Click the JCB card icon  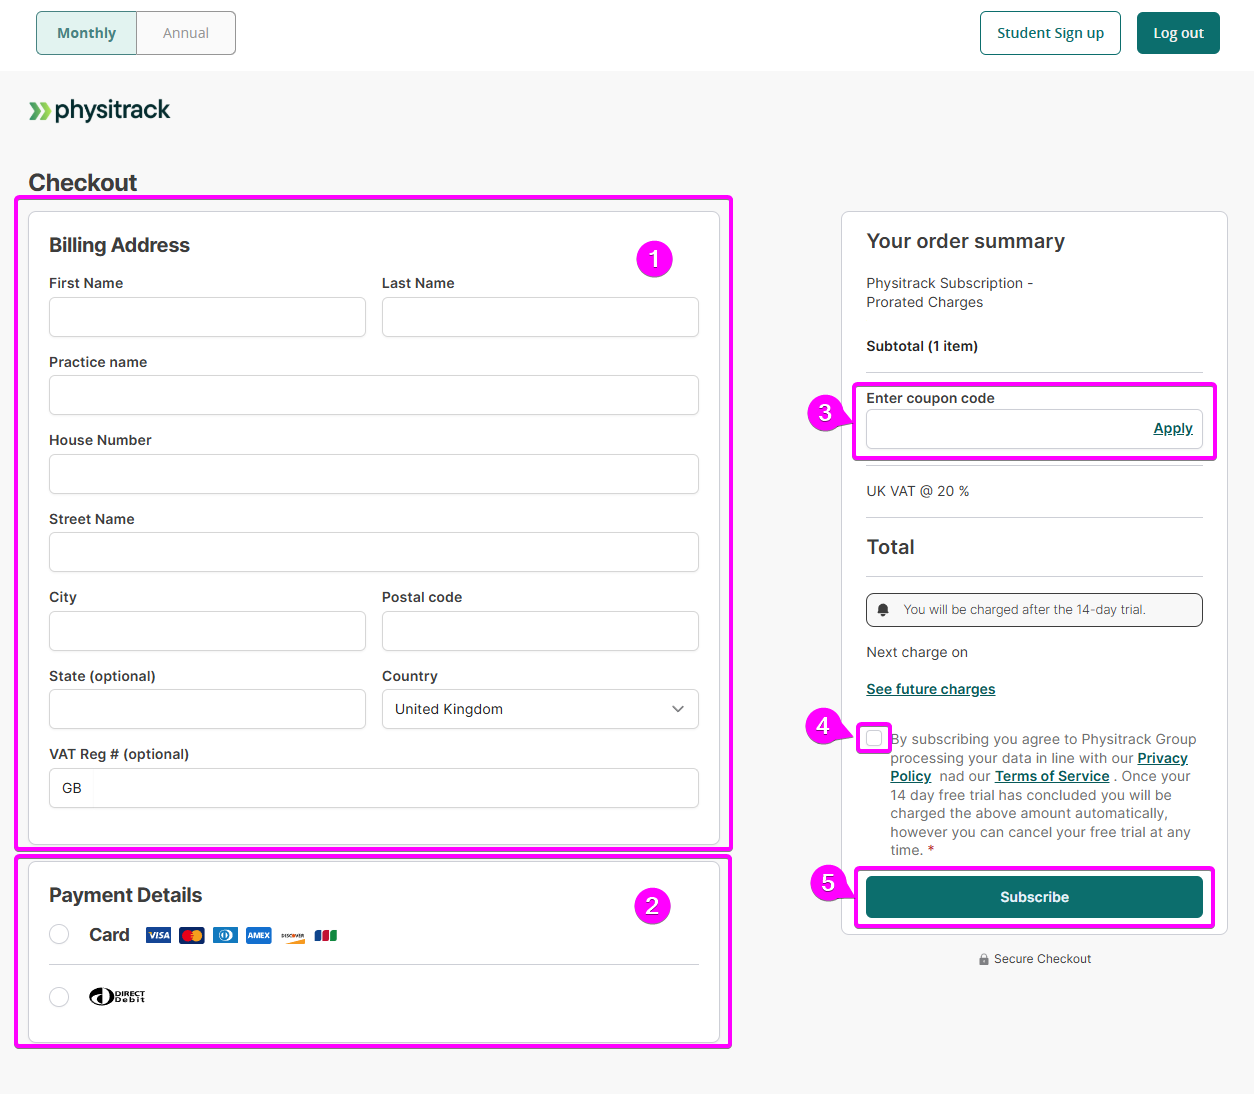tap(326, 935)
